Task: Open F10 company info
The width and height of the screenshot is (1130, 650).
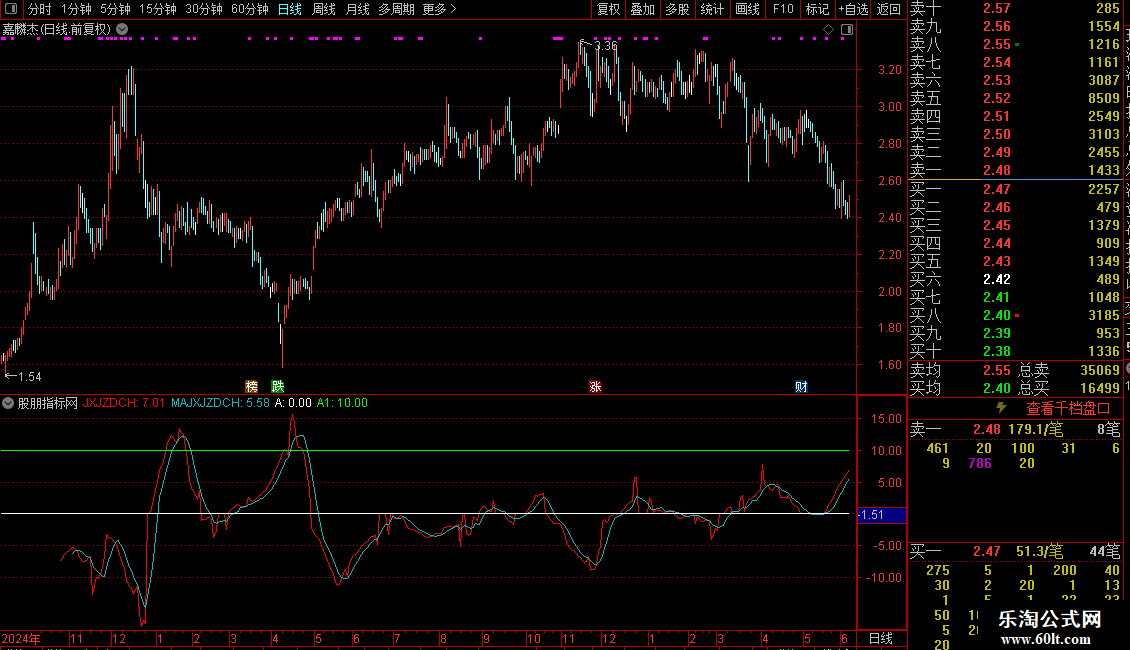Action: 783,9
